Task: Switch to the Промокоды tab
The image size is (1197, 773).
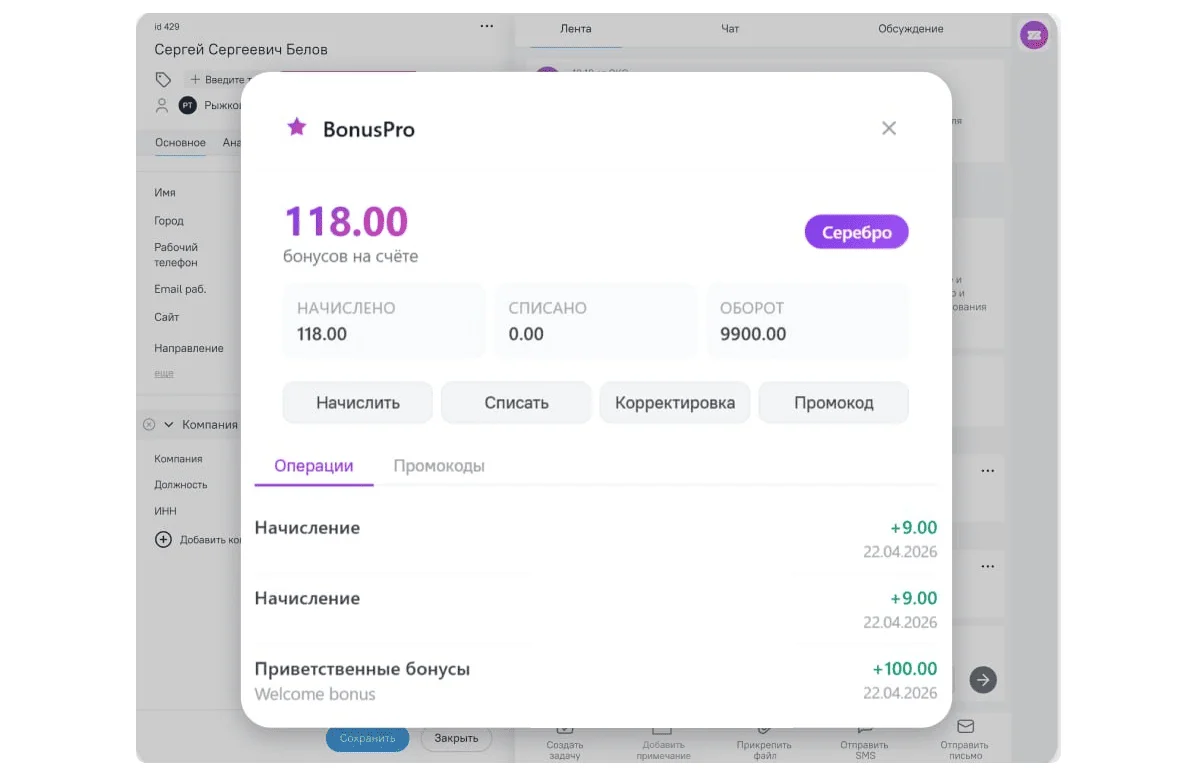Action: (x=439, y=465)
